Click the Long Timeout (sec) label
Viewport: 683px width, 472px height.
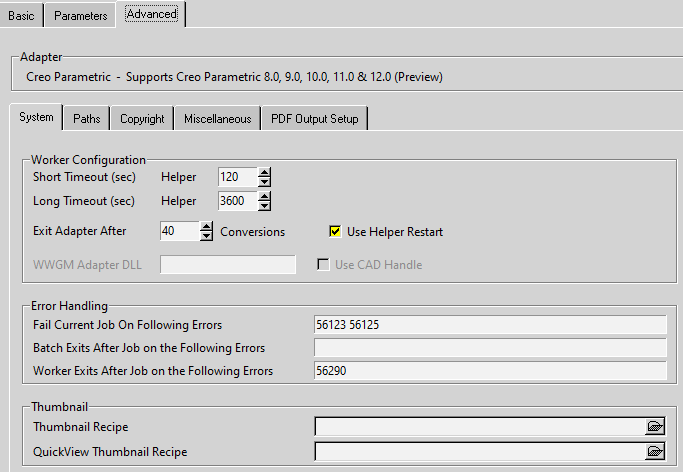[x=84, y=201]
